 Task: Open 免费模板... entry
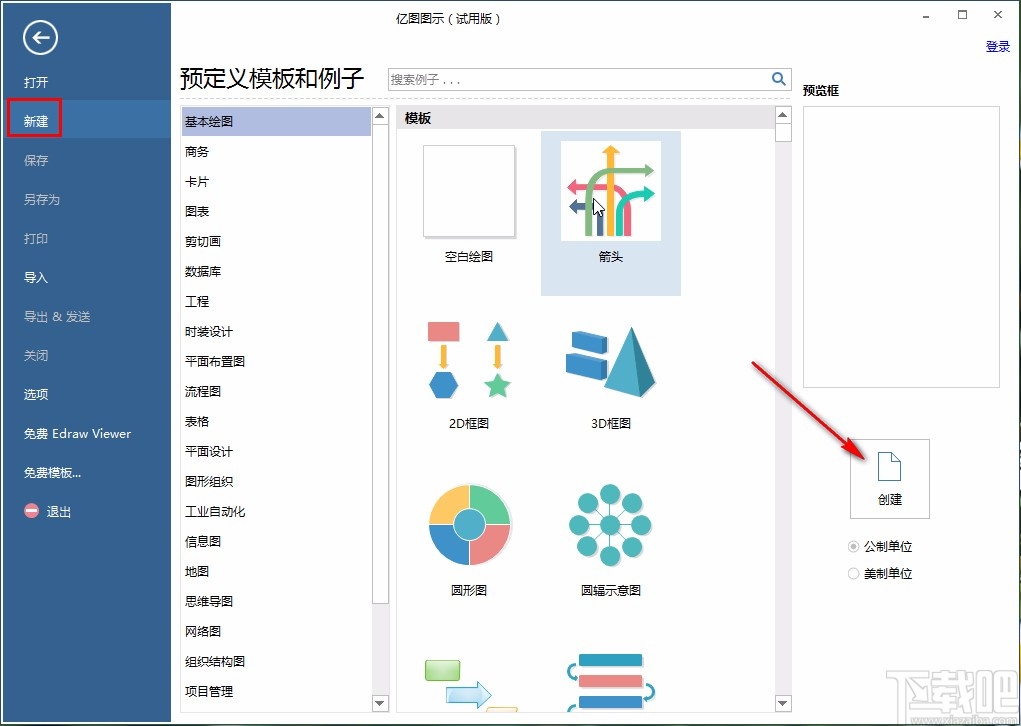[x=52, y=473]
